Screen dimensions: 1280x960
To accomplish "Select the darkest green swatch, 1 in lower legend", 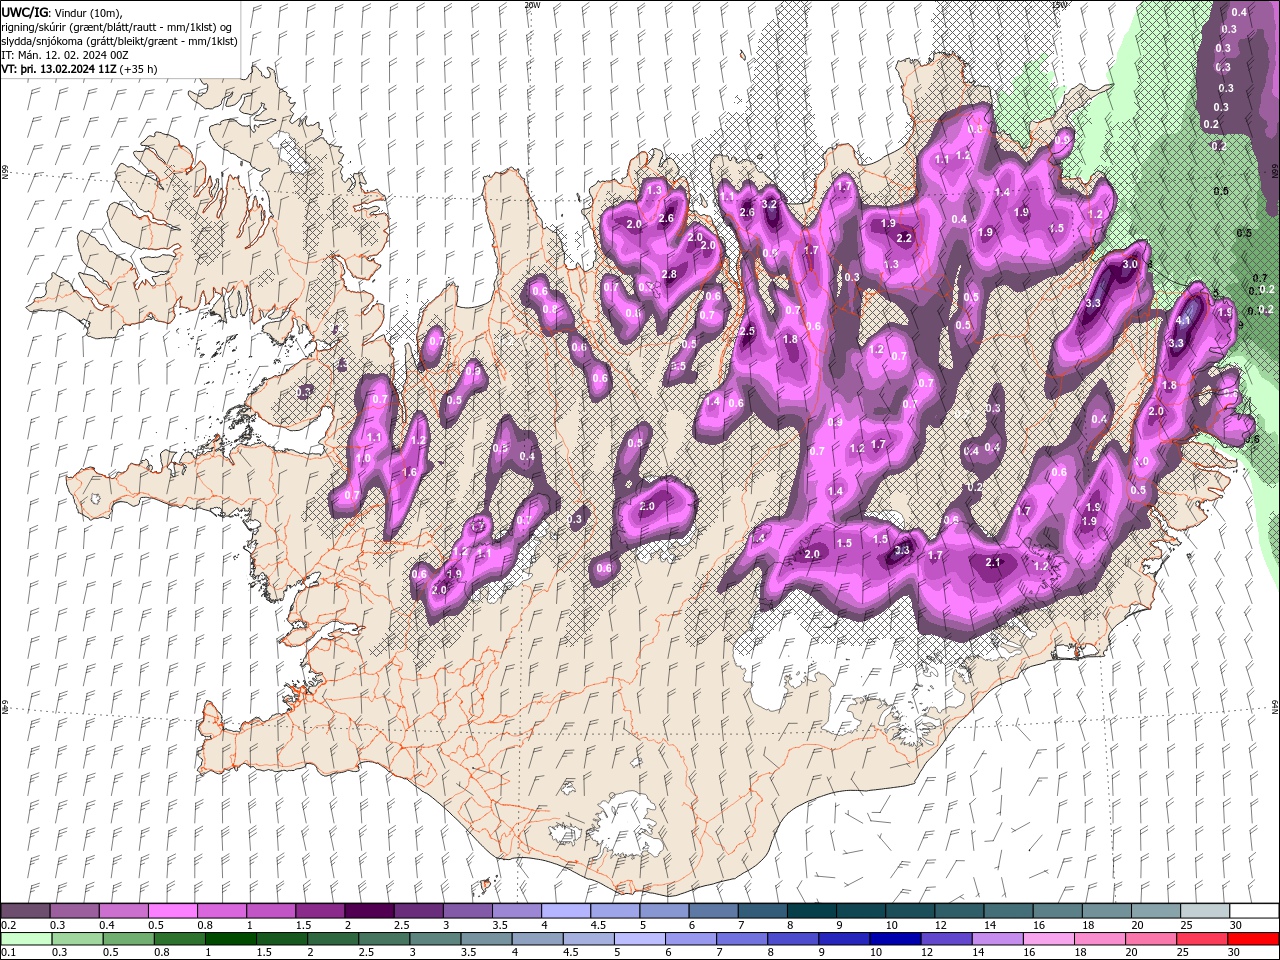I will [231, 939].
